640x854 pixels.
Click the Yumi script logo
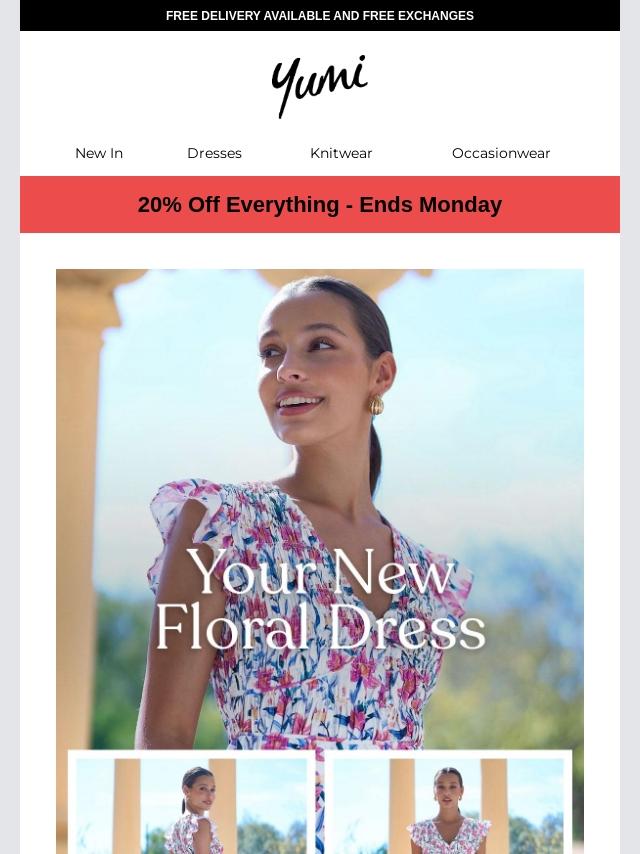[320, 86]
